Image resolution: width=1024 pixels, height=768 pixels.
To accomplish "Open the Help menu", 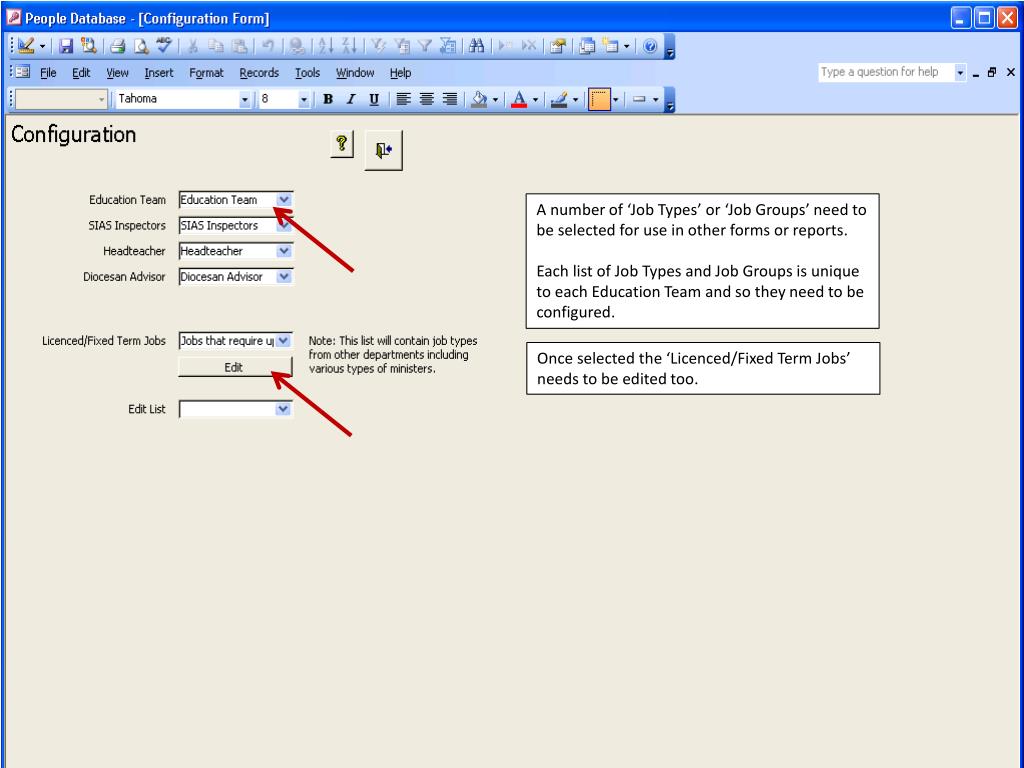I will (x=400, y=72).
